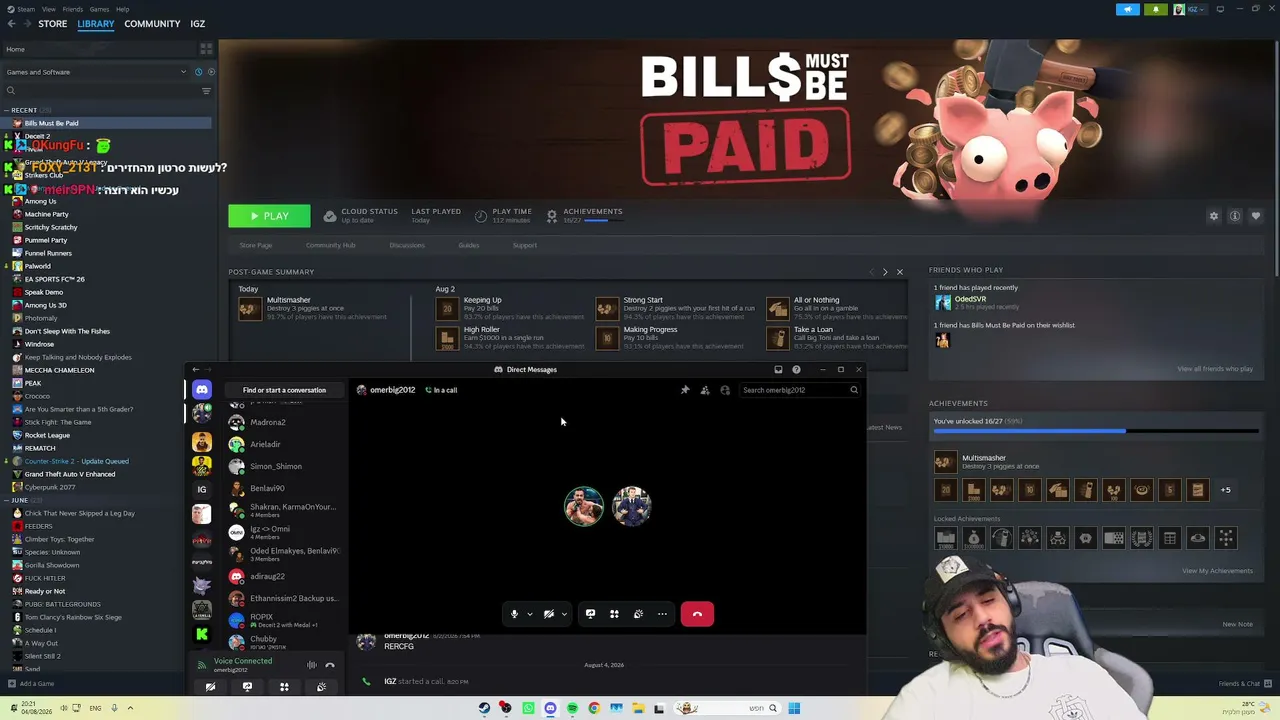Go back with the Steam back arrow
The height and width of the screenshot is (720, 1280).
point(12,24)
